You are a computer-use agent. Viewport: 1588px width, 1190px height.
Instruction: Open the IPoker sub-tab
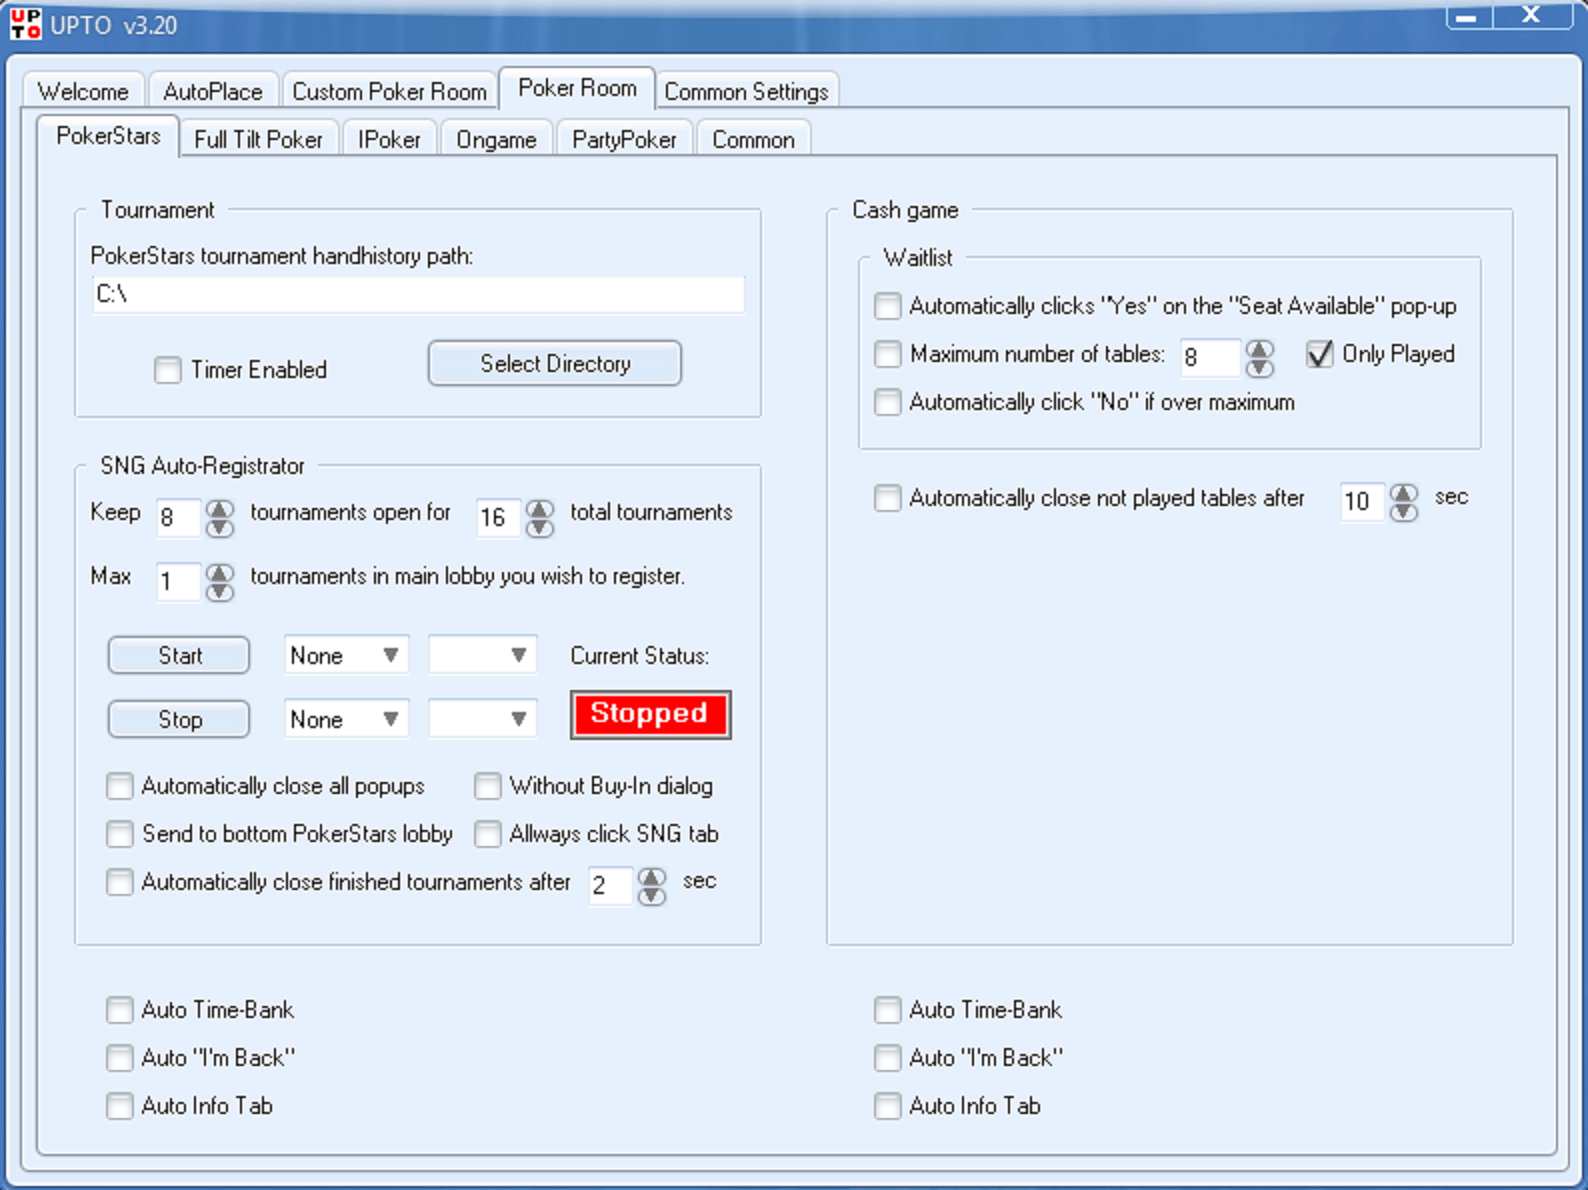pos(389,139)
